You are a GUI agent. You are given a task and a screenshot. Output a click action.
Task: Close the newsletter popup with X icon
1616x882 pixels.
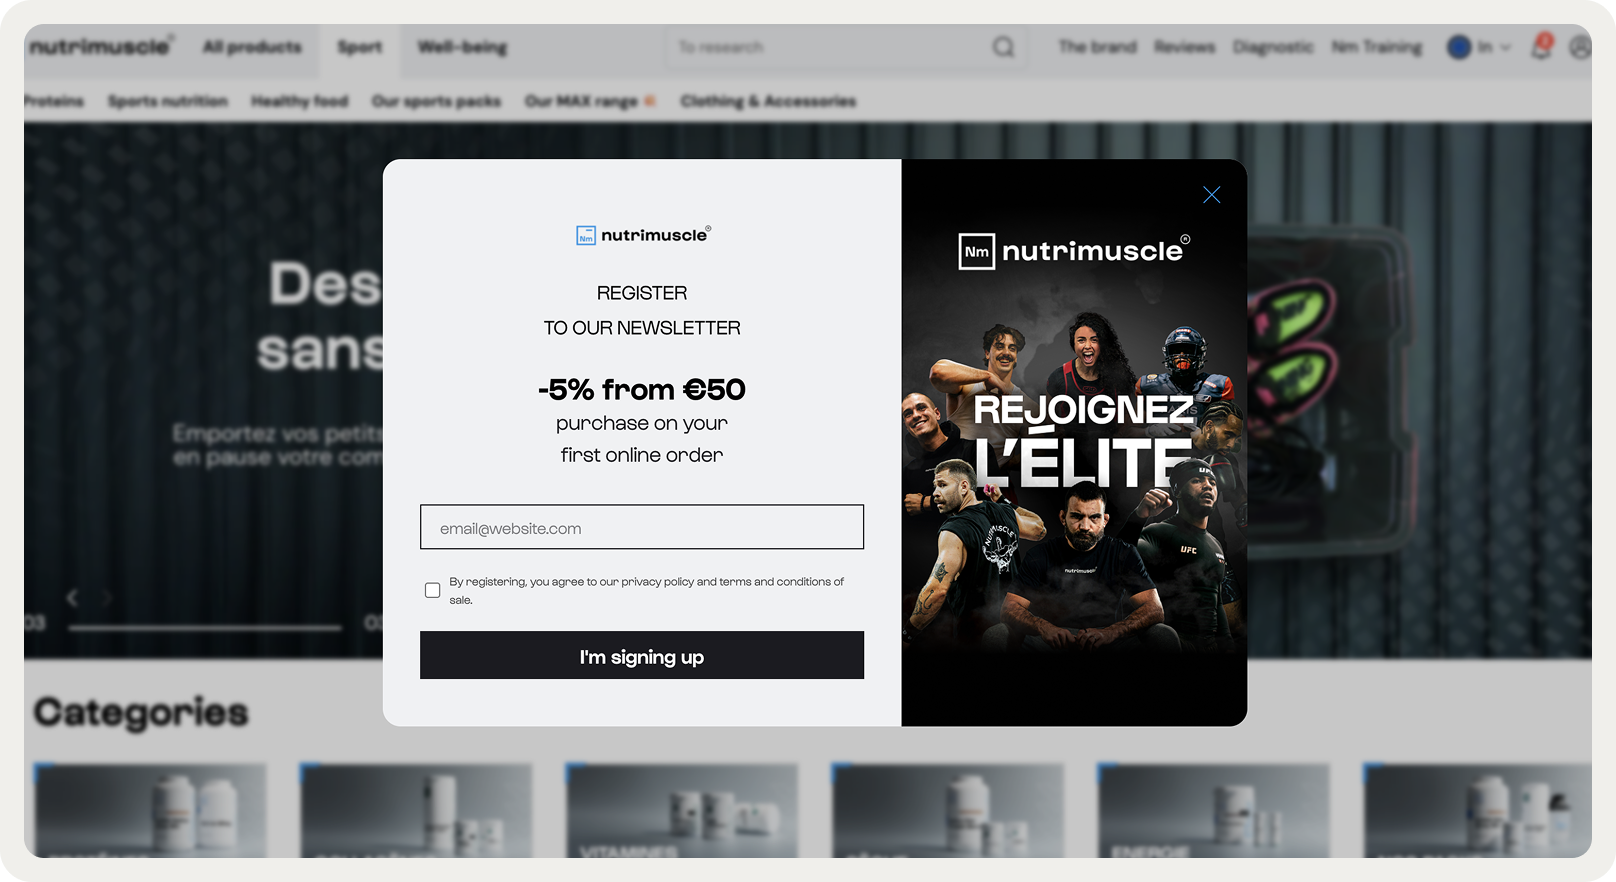click(1211, 195)
